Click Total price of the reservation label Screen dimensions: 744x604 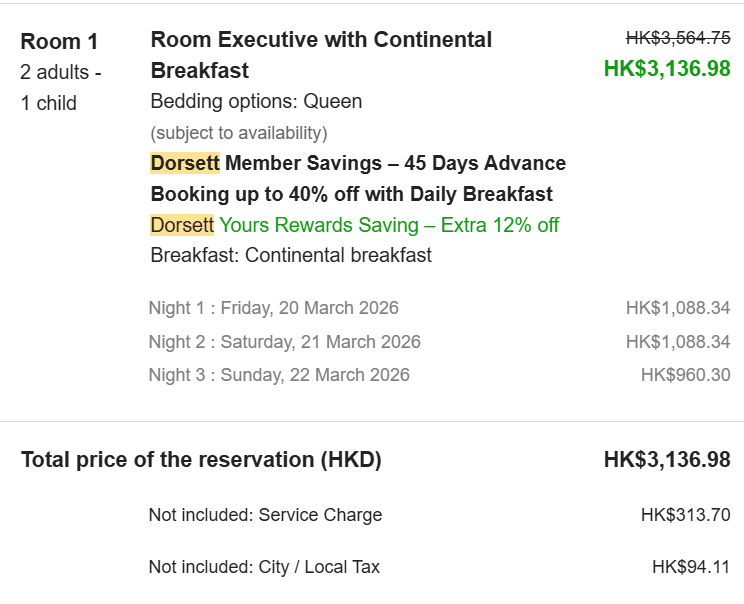click(x=201, y=460)
